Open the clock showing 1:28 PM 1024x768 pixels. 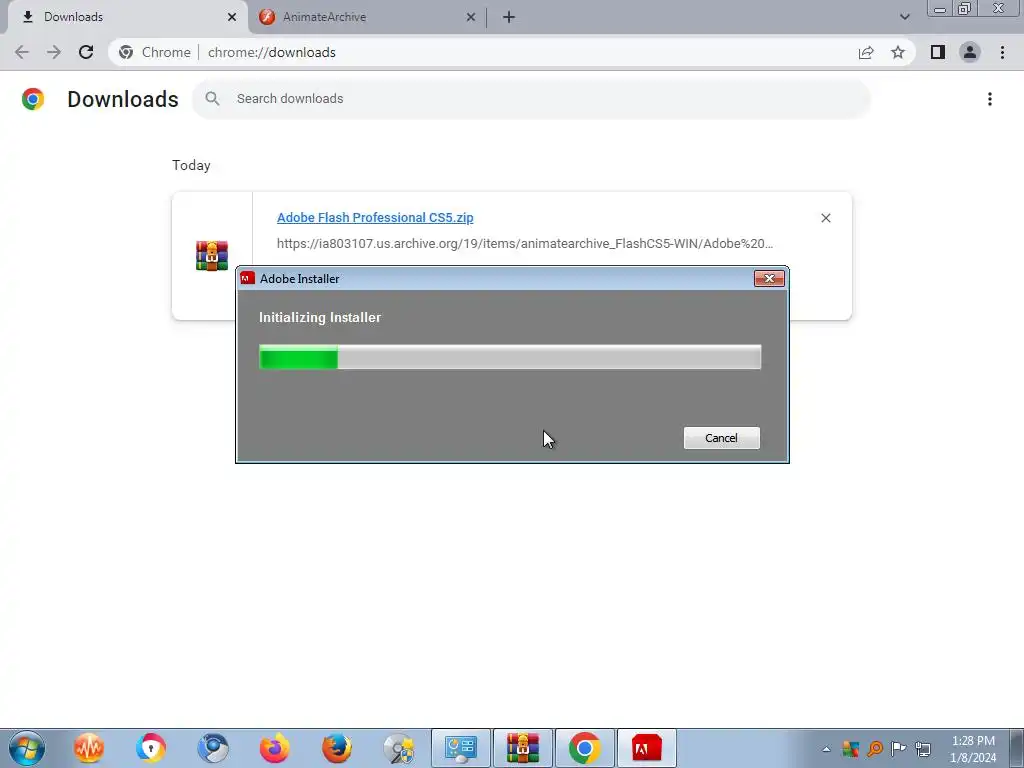[x=973, y=749]
